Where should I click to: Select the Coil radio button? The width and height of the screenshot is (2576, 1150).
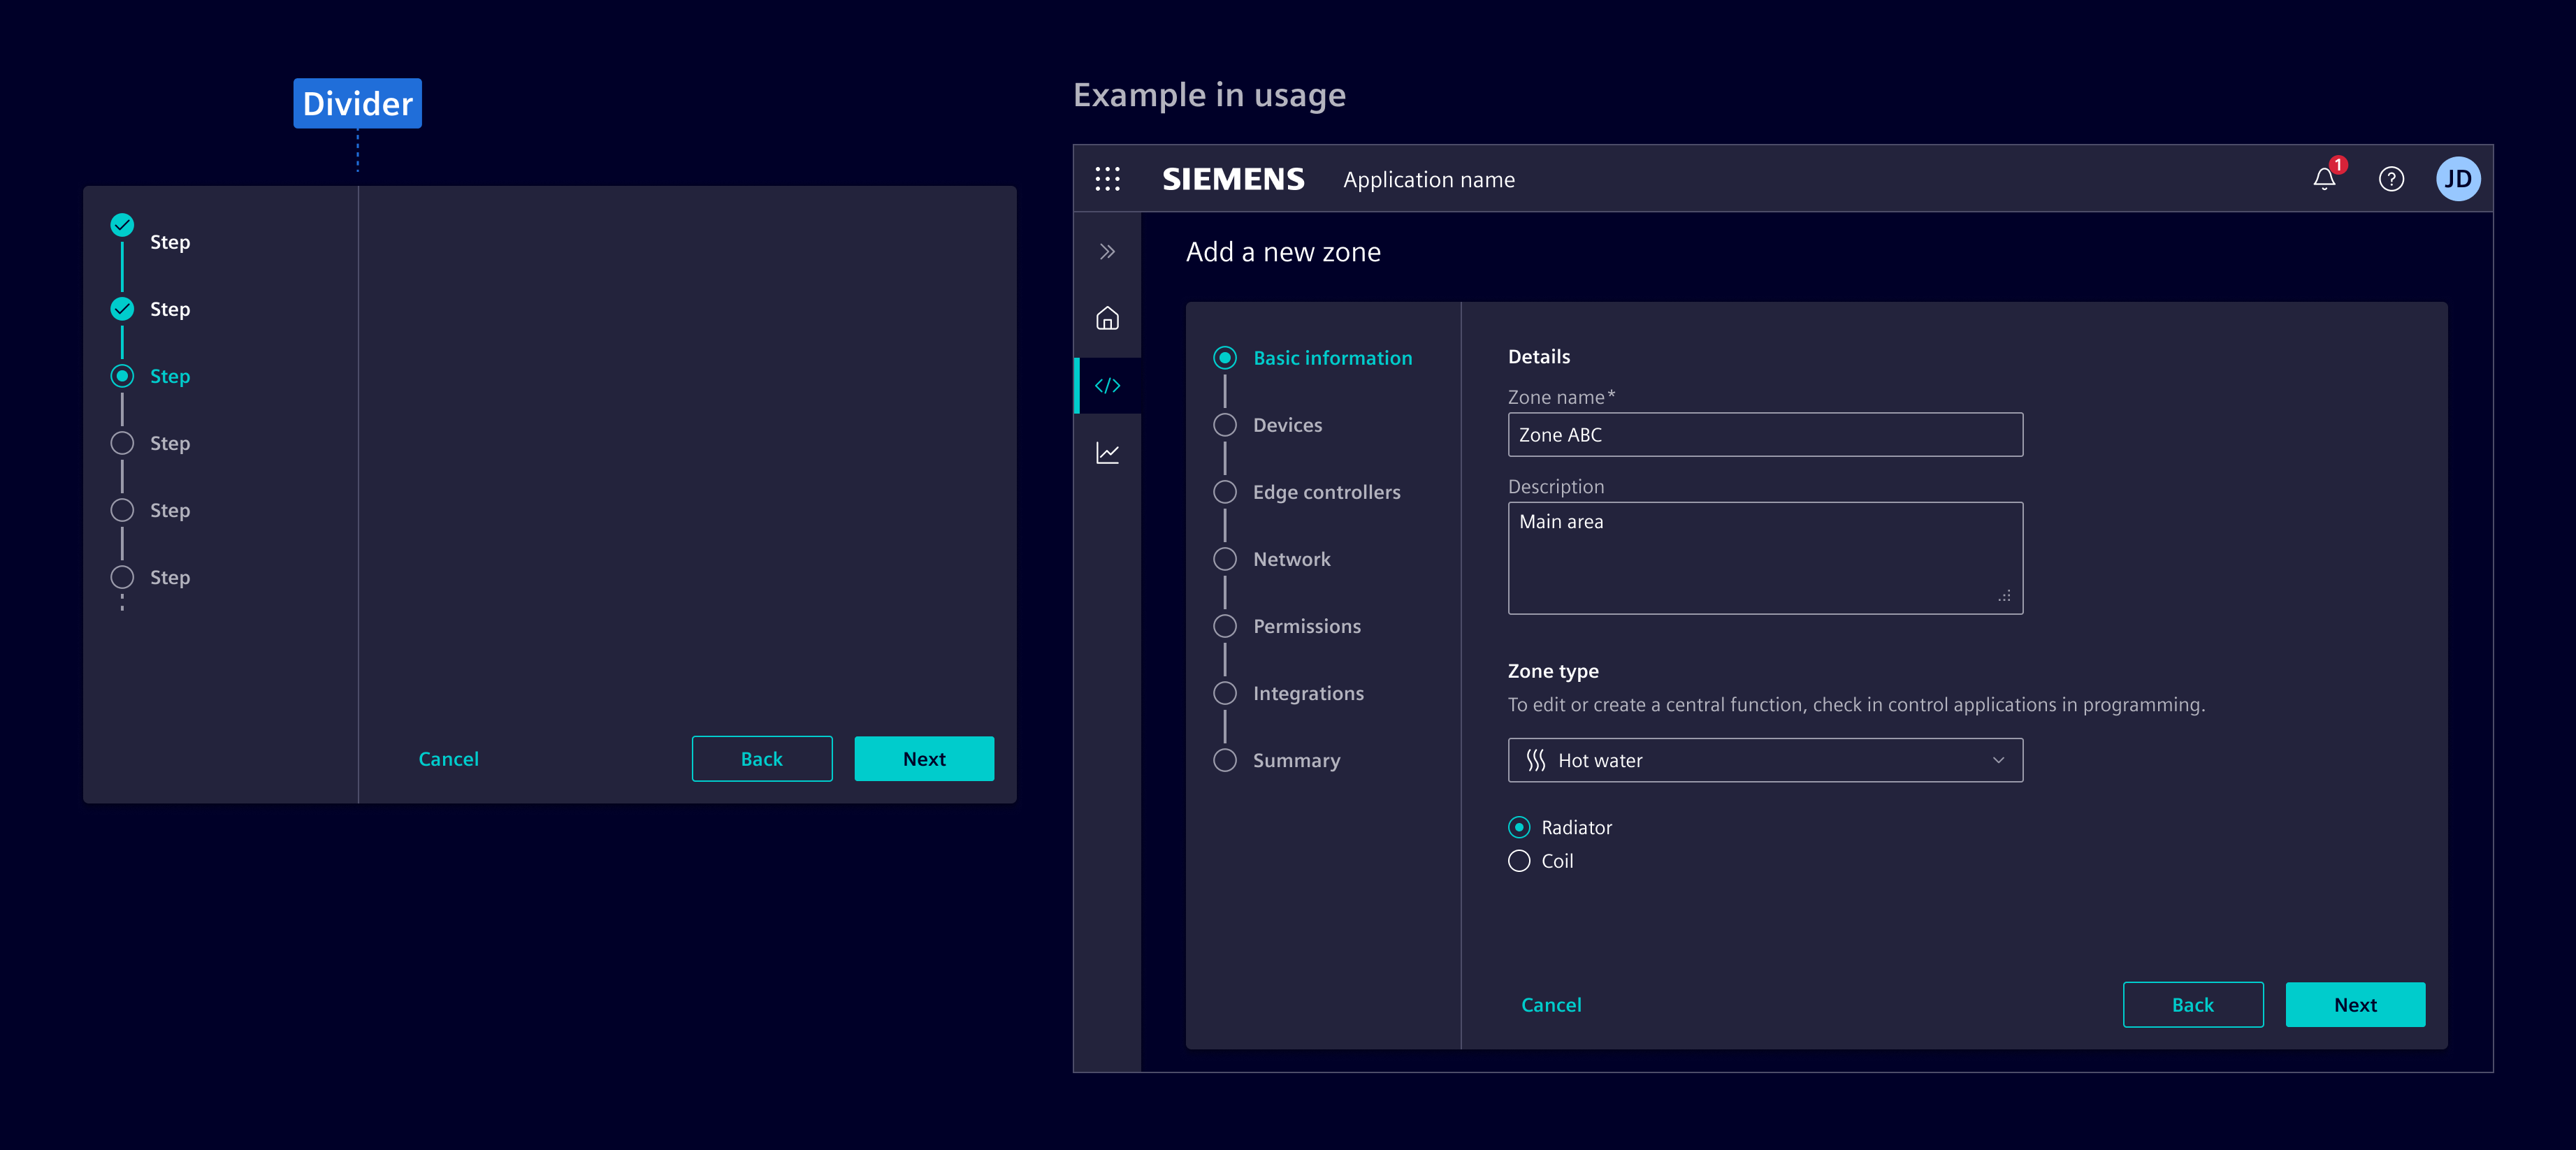[x=1519, y=861]
